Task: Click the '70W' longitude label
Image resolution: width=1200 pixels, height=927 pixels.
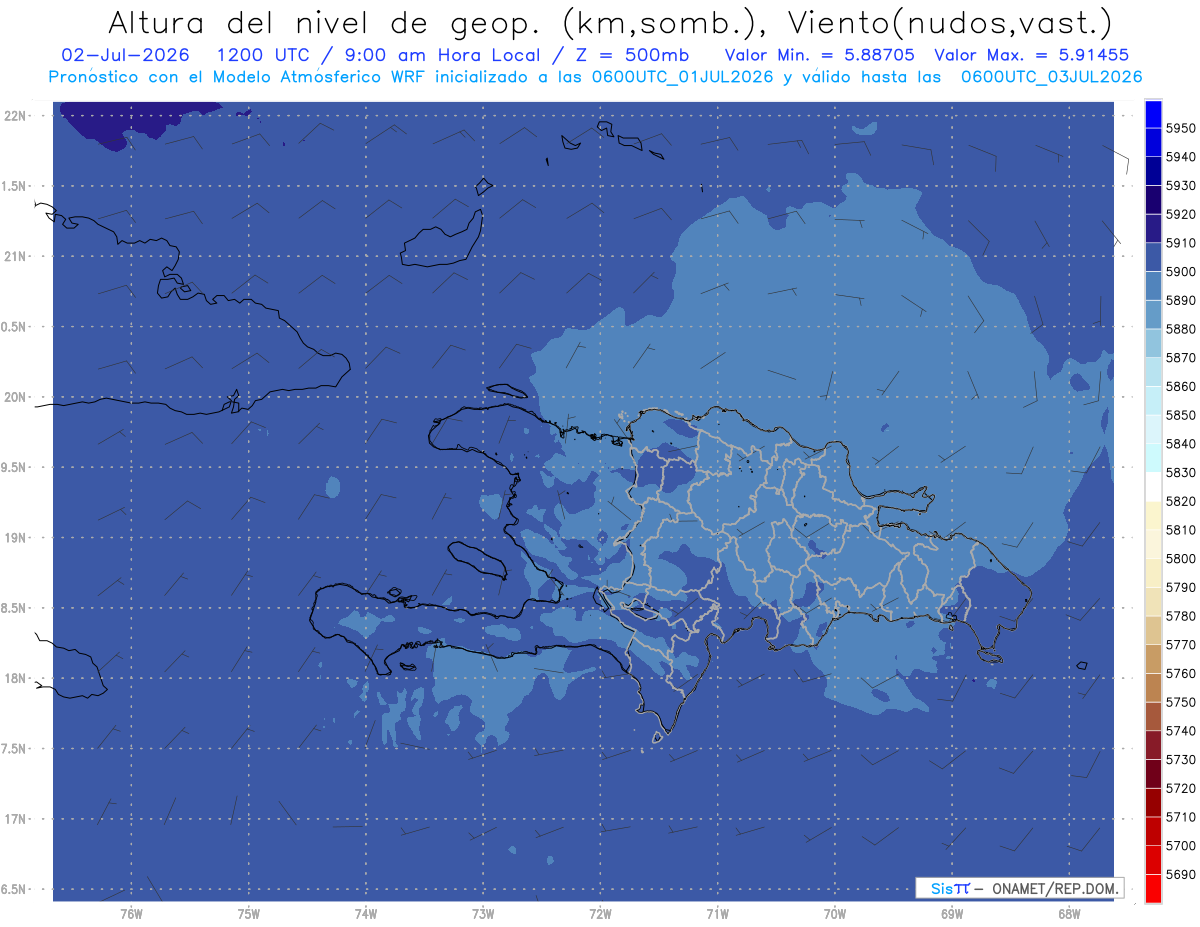Action: pos(835,913)
